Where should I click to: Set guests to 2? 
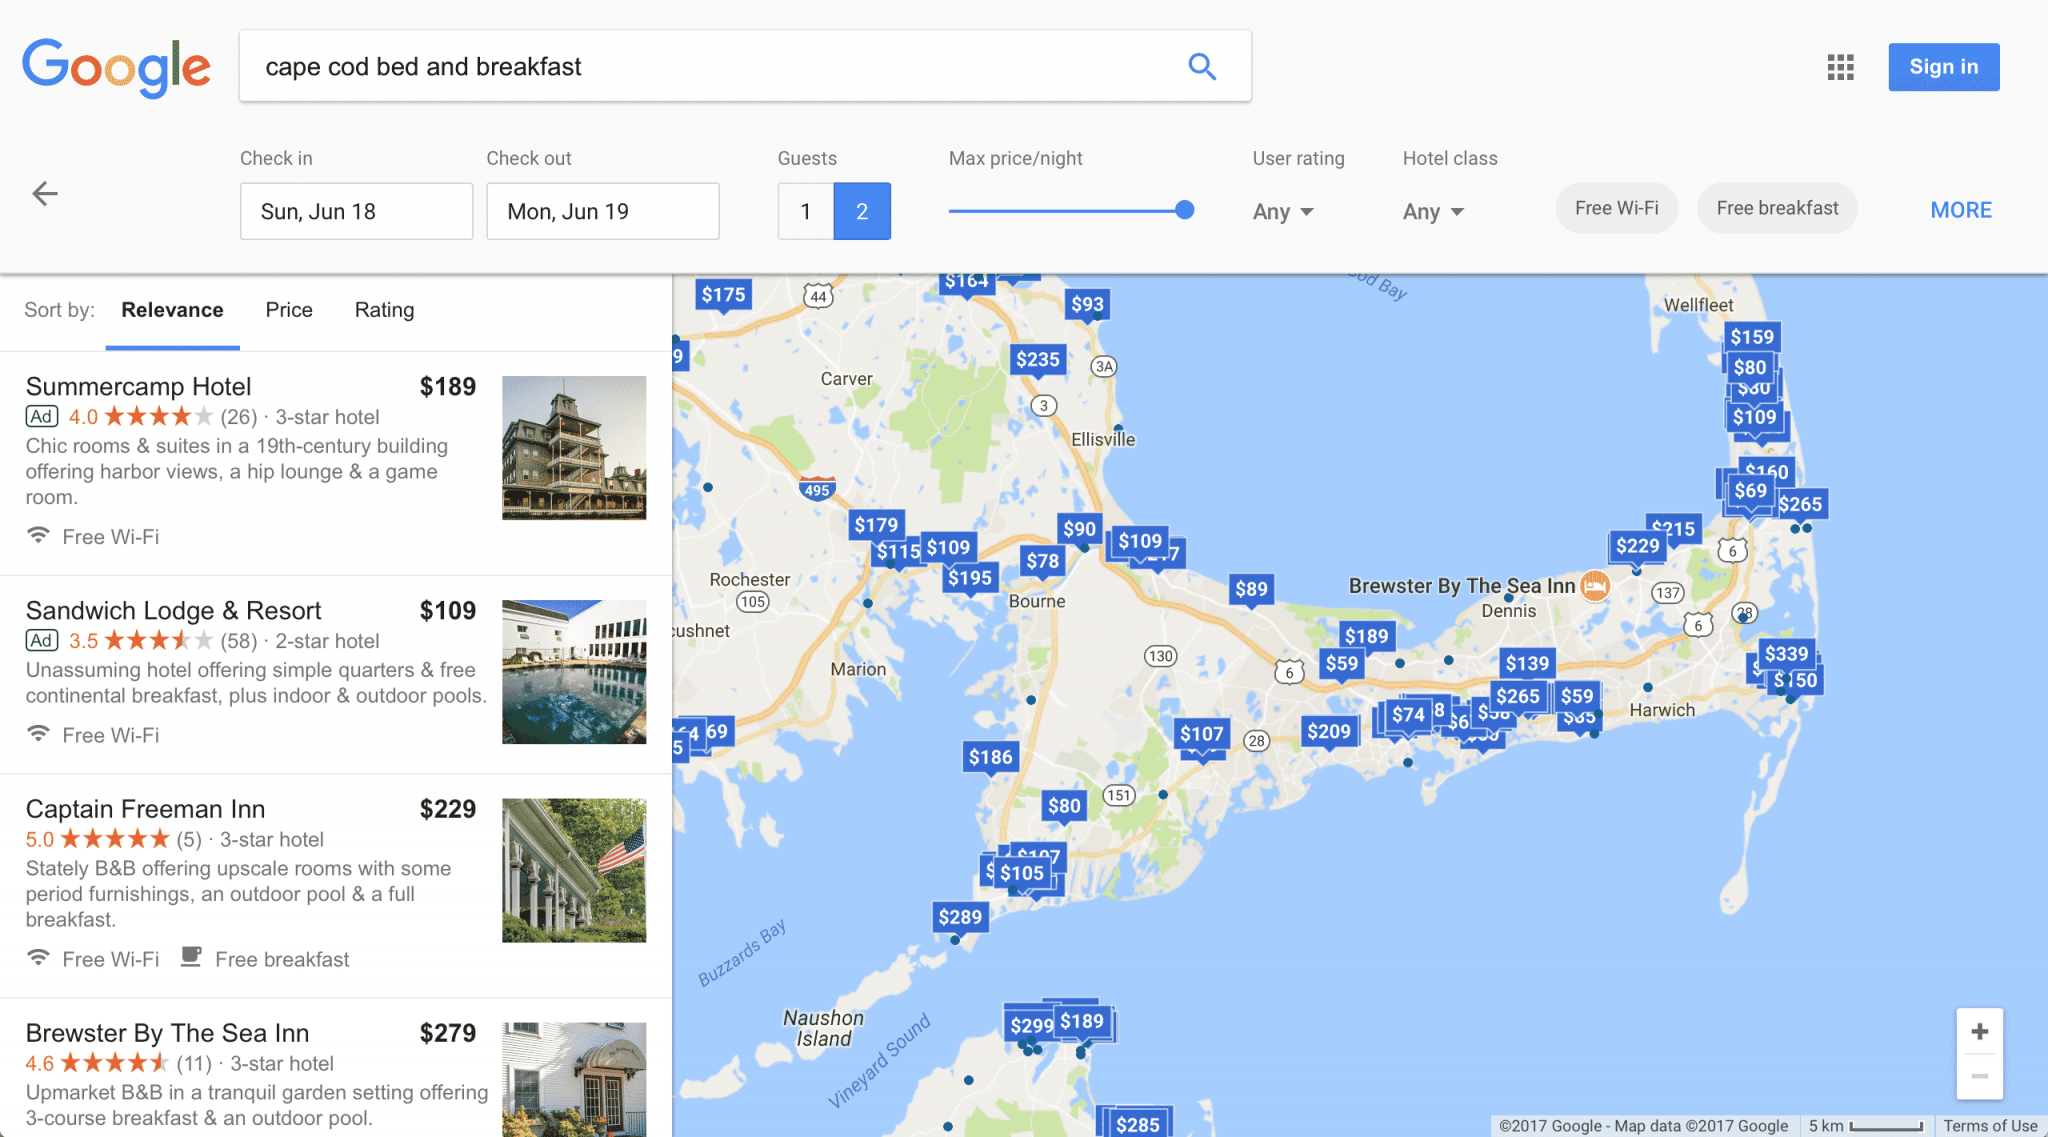pyautogui.click(x=862, y=211)
